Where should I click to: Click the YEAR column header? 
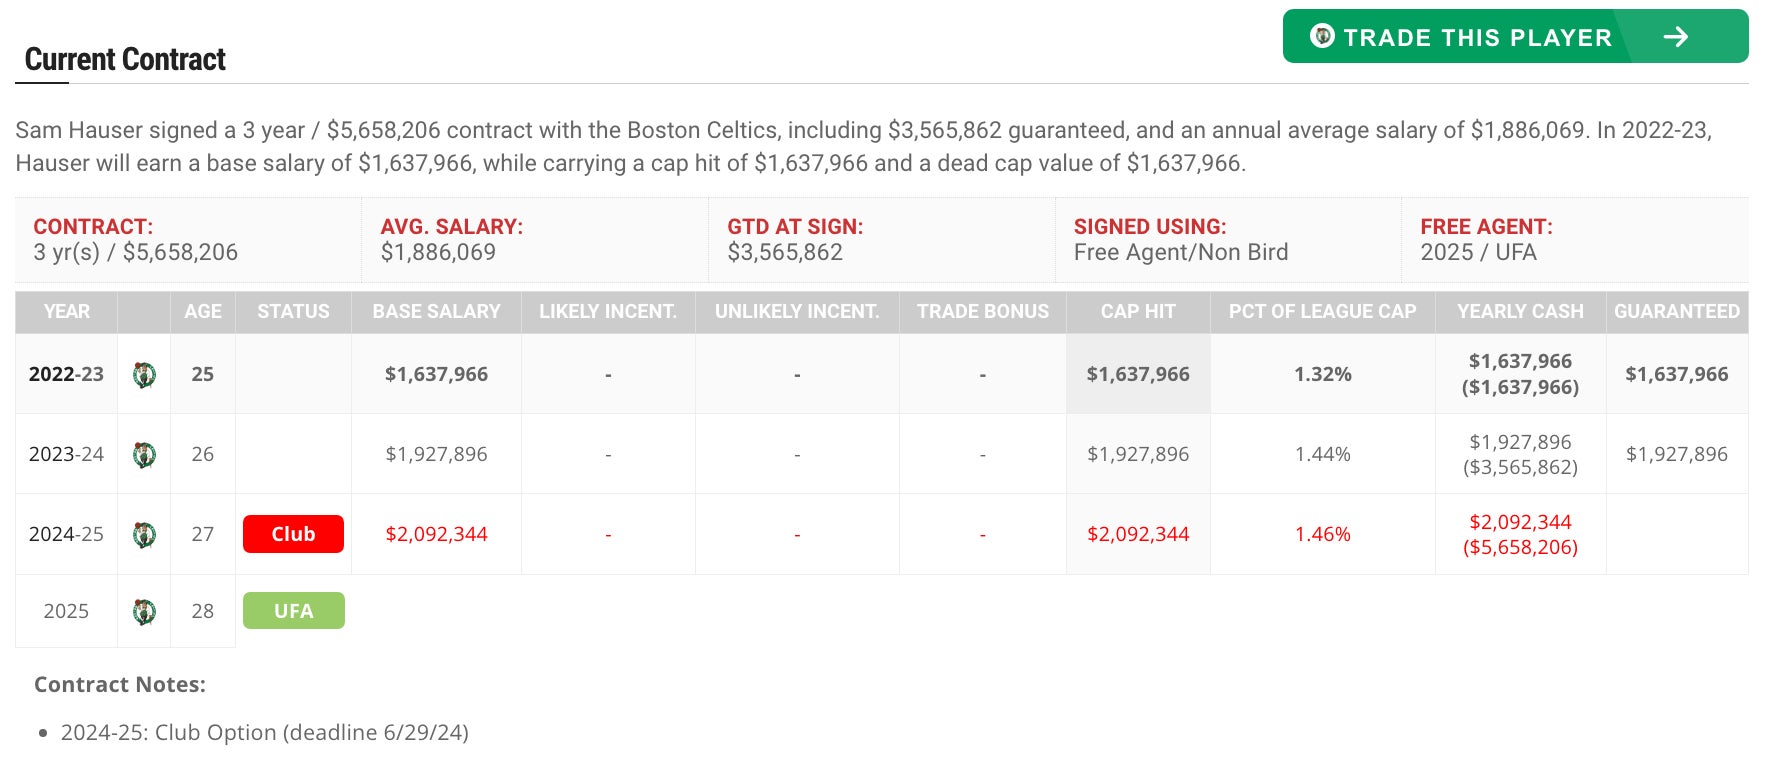pos(66,312)
